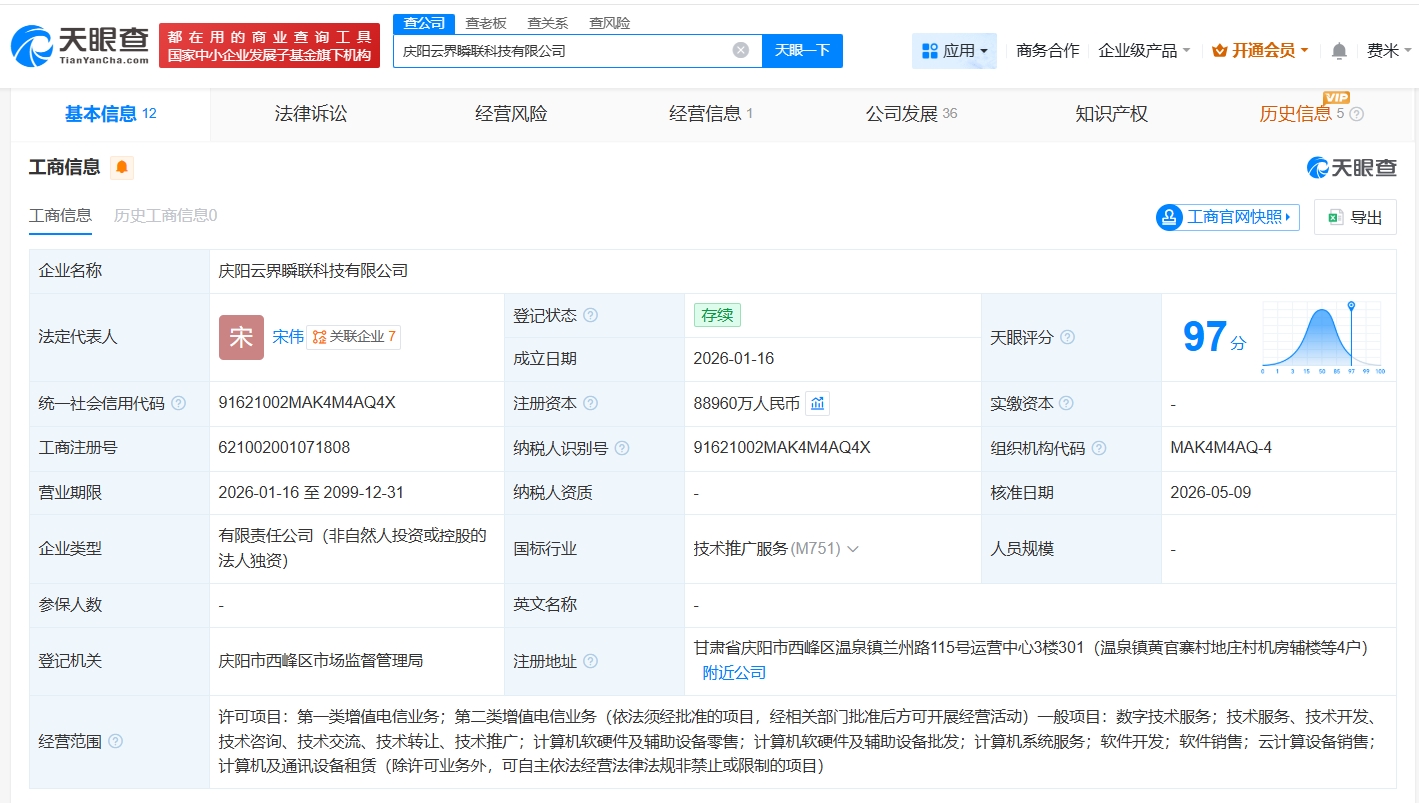Image resolution: width=1419 pixels, height=803 pixels.
Task: Switch to 经营信息 tab
Action: pos(711,114)
